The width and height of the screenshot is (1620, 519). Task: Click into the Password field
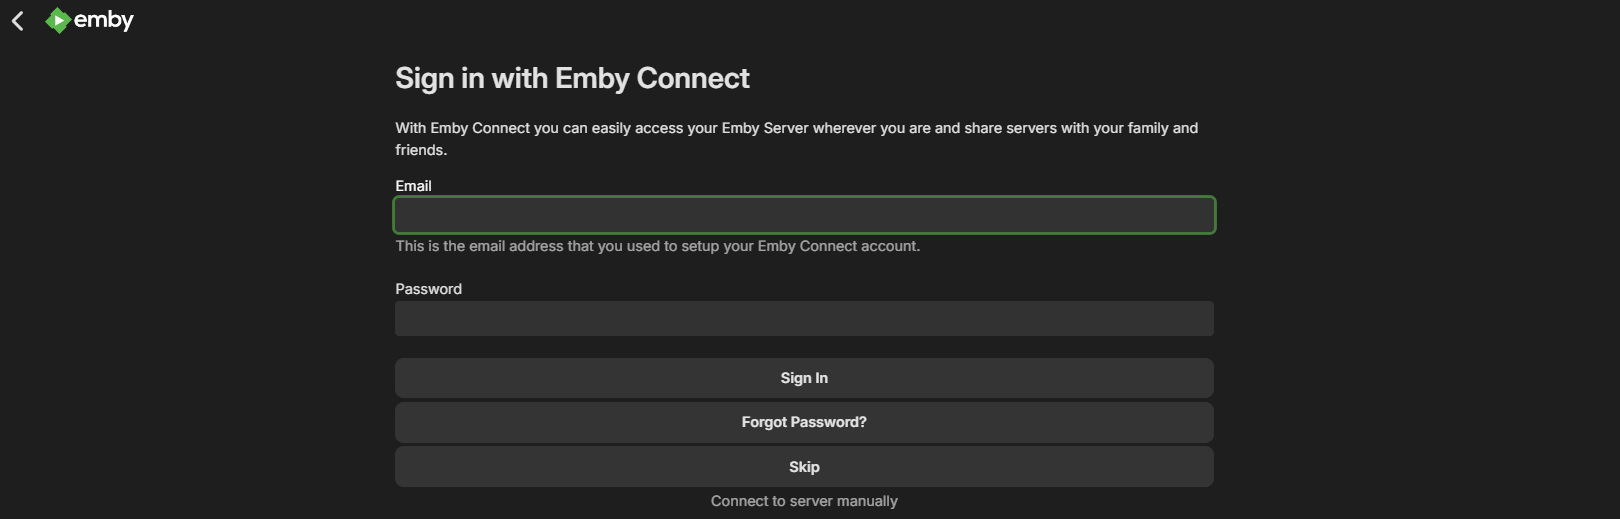coord(804,319)
